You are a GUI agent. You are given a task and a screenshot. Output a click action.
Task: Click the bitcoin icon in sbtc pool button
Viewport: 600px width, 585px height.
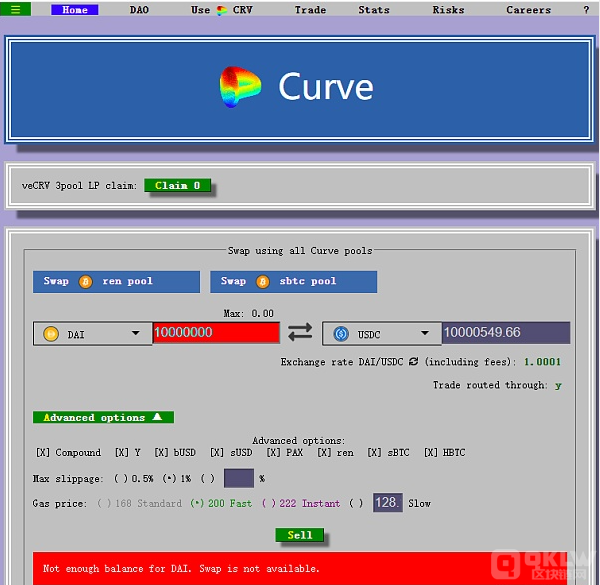tap(262, 282)
